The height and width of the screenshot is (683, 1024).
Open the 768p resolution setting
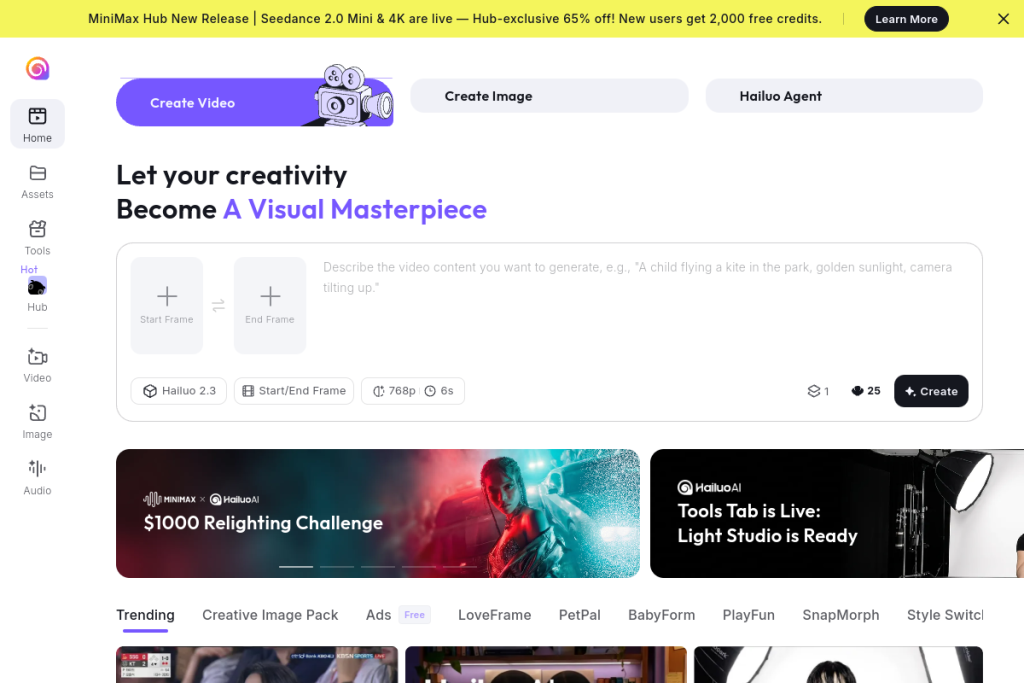click(x=394, y=390)
